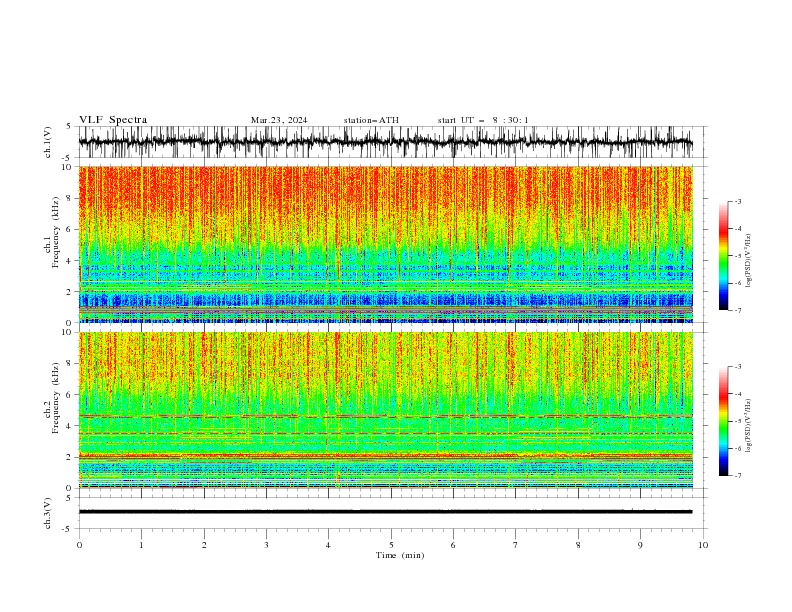Click the time axis tick label "3"
This screenshot has height=612, width=792.
coord(266,545)
